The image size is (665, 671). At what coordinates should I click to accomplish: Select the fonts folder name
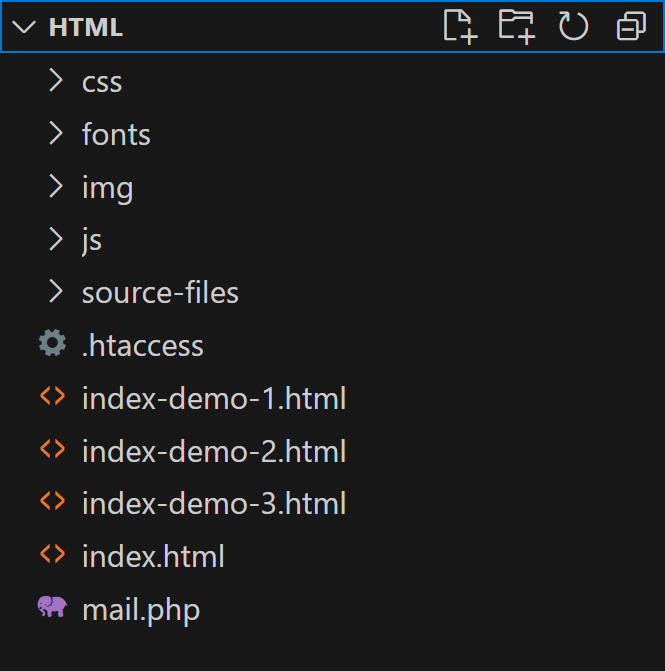coord(116,134)
